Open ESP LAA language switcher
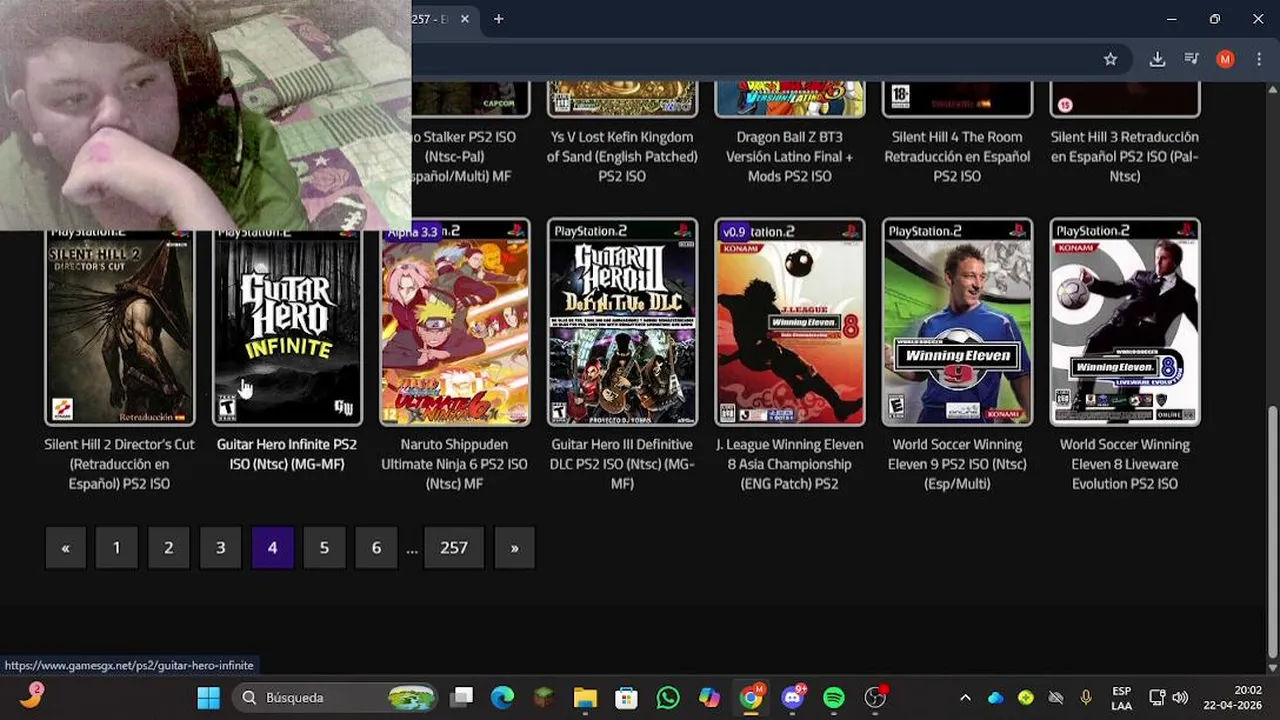 point(1122,697)
